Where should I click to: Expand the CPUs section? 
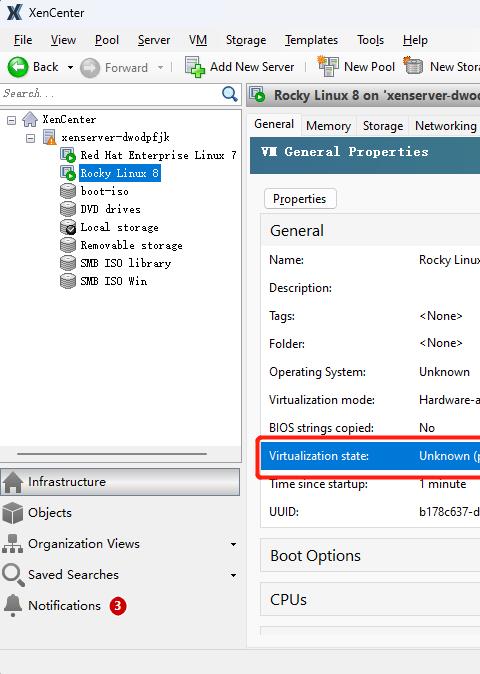click(370, 600)
